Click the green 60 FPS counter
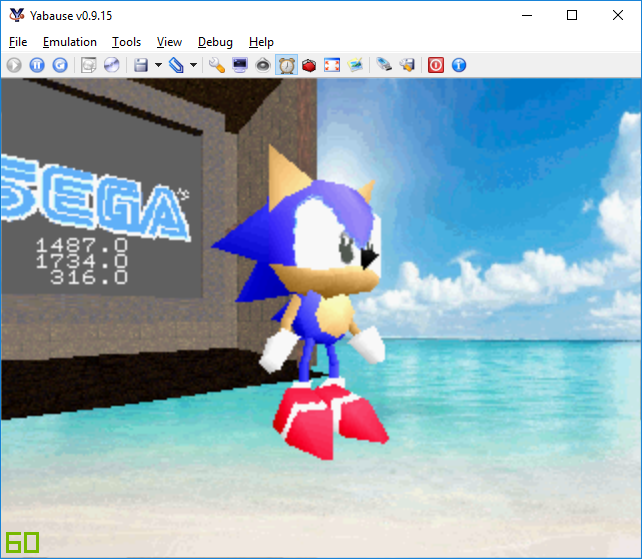The height and width of the screenshot is (559, 642). 23,543
